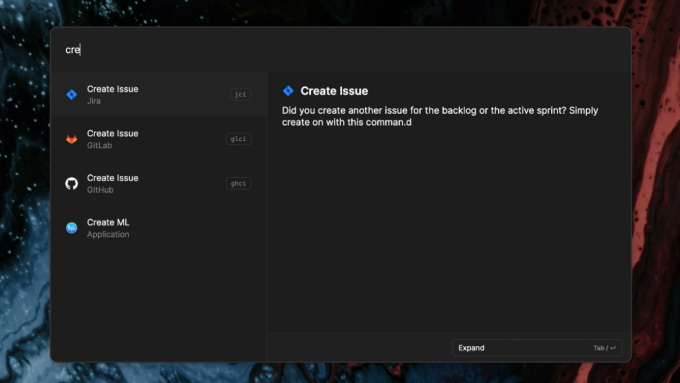This screenshot has width=680, height=383.
Task: Click the Create Issue preview heading
Action: (334, 91)
